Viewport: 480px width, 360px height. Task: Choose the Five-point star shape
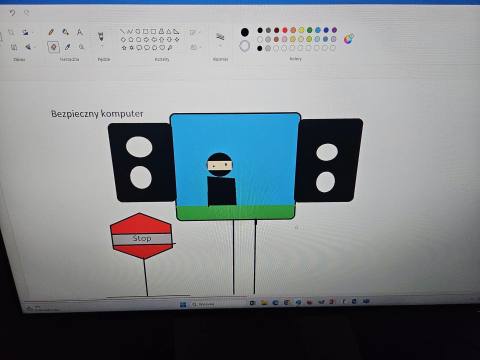pyautogui.click(x=124, y=48)
